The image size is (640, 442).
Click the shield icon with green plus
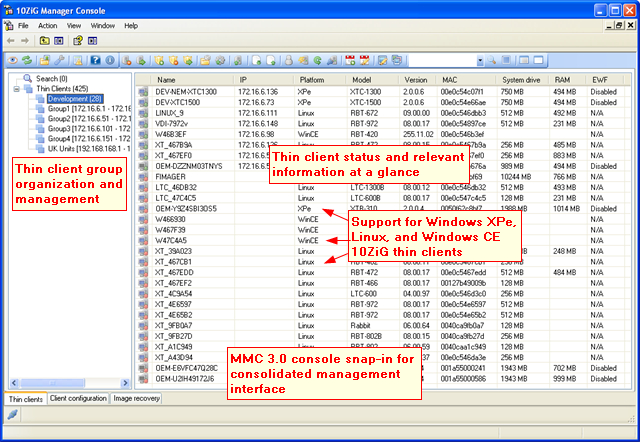(x=159, y=61)
